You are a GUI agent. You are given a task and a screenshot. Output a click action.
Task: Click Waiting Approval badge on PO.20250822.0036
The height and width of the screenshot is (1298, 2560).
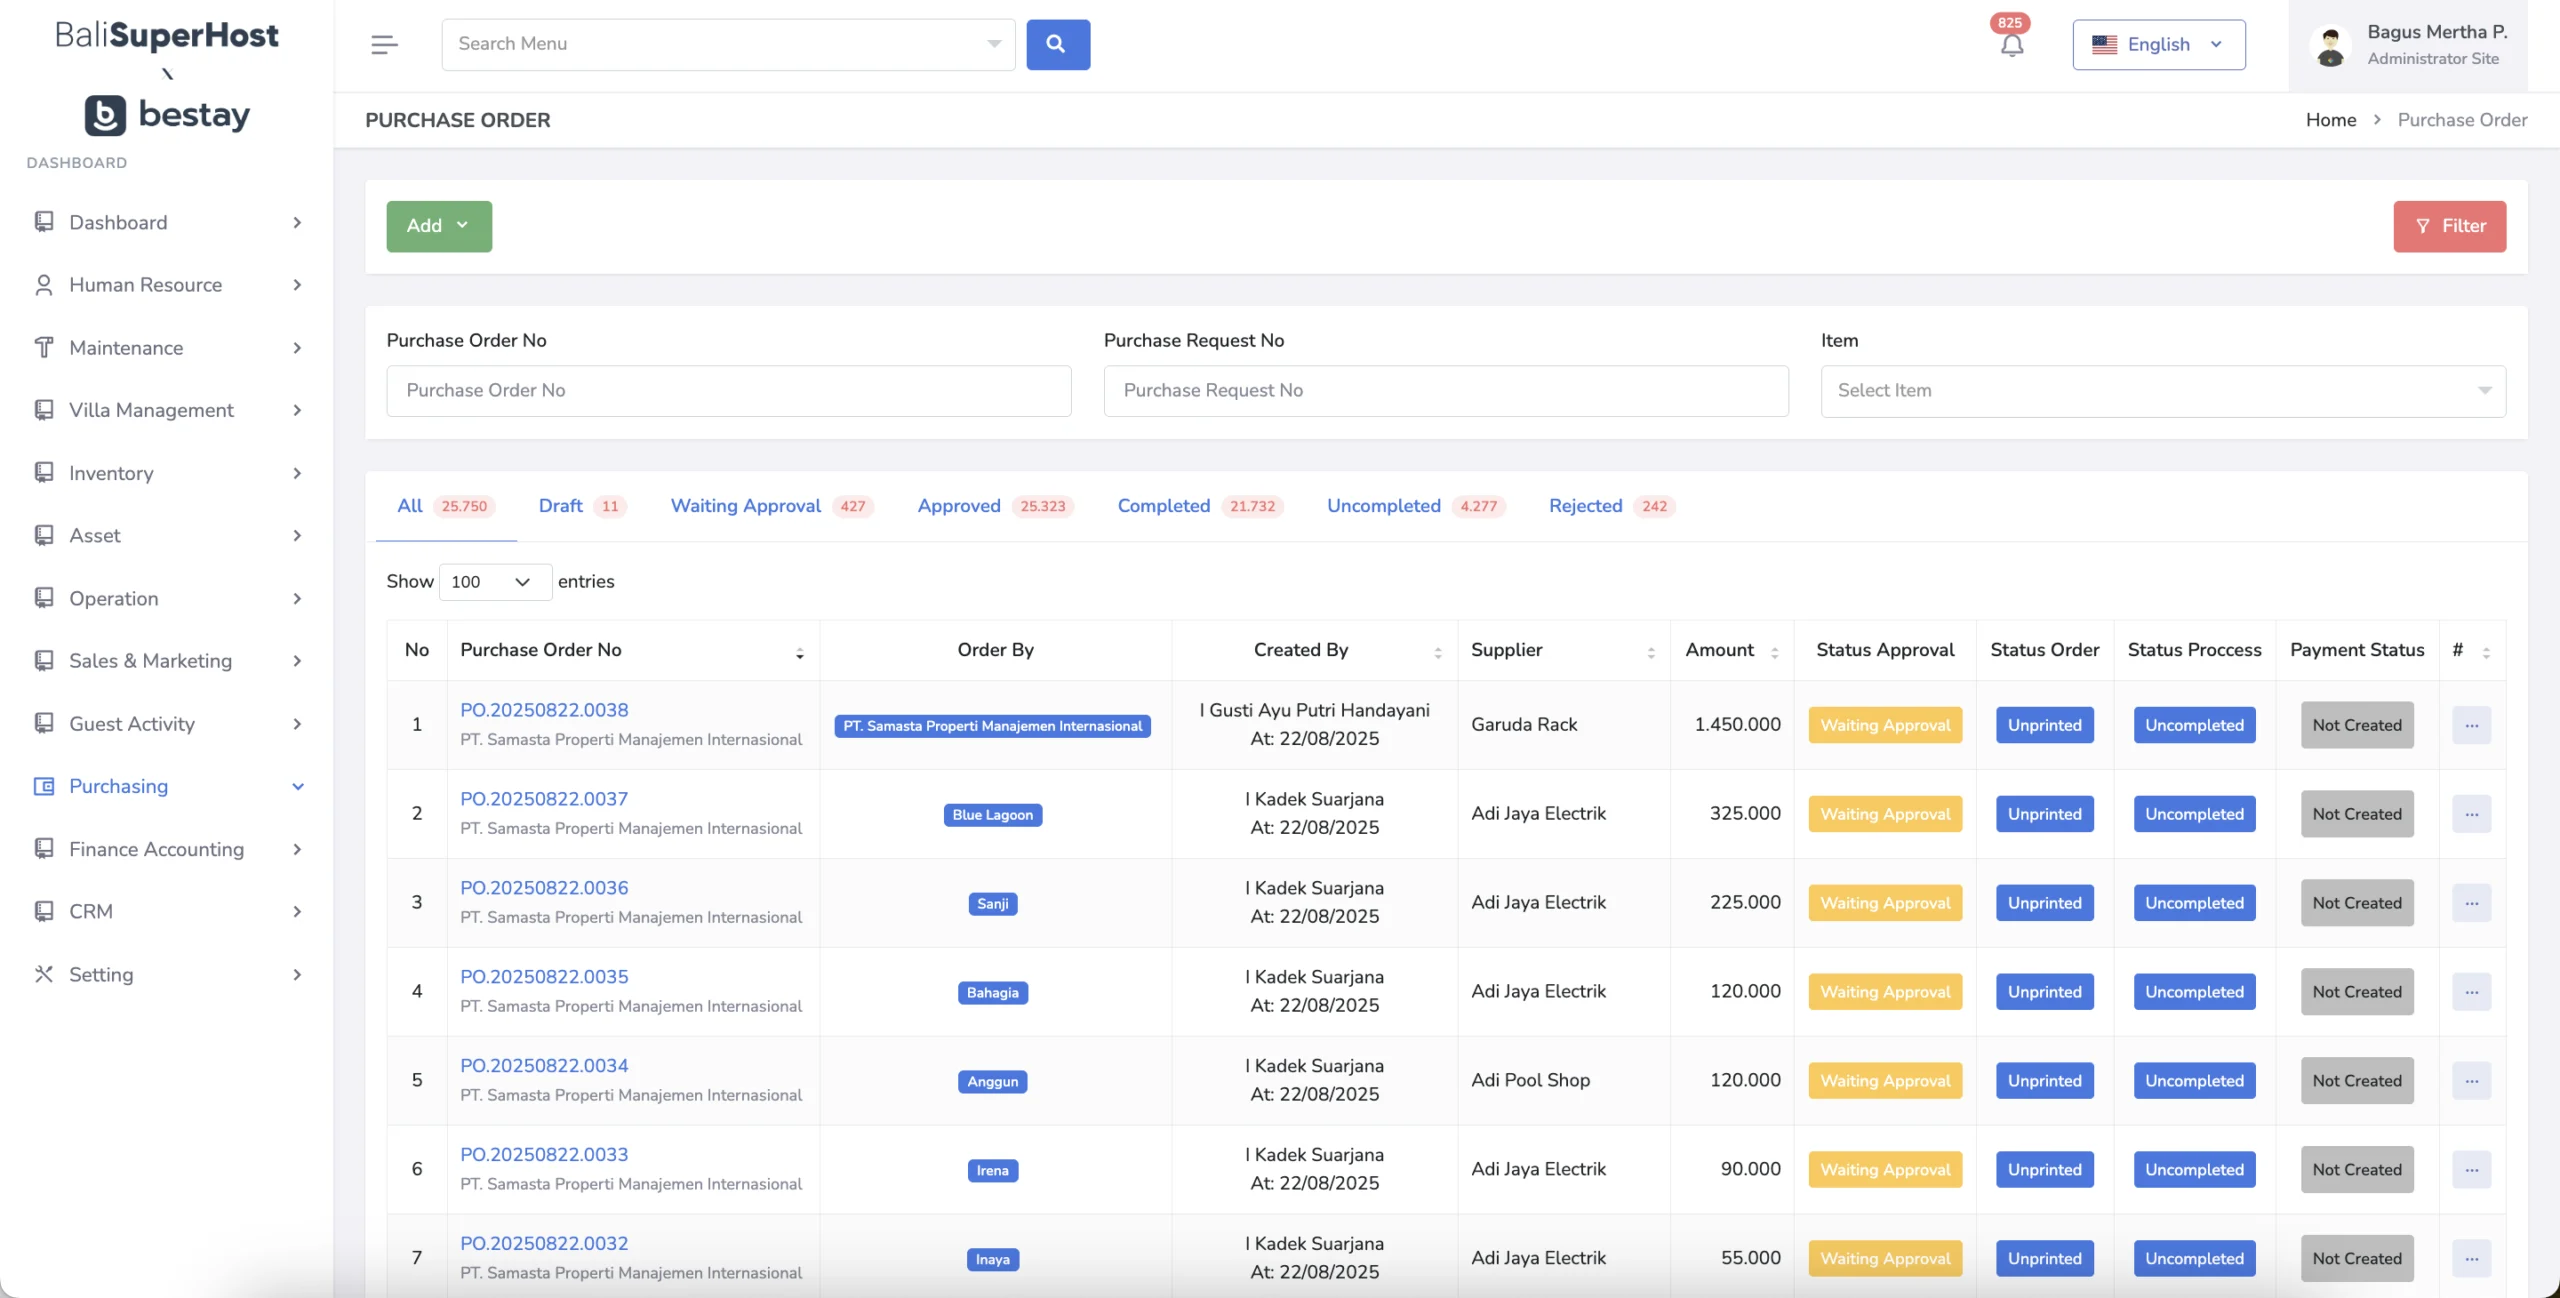(x=1885, y=903)
